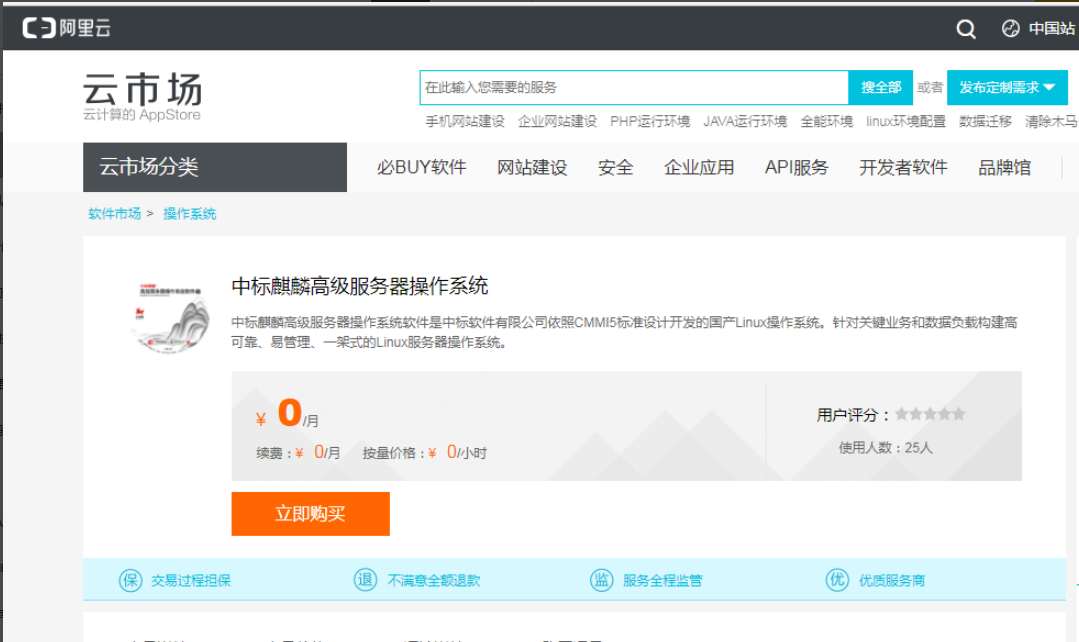
Task: Click the large 0/月 monthly price
Action: pos(287,414)
